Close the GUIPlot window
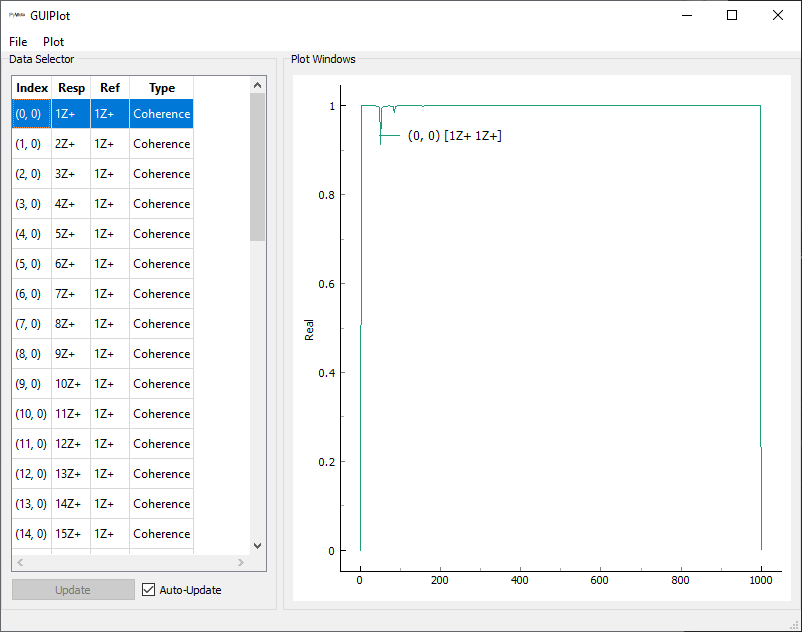 click(778, 16)
